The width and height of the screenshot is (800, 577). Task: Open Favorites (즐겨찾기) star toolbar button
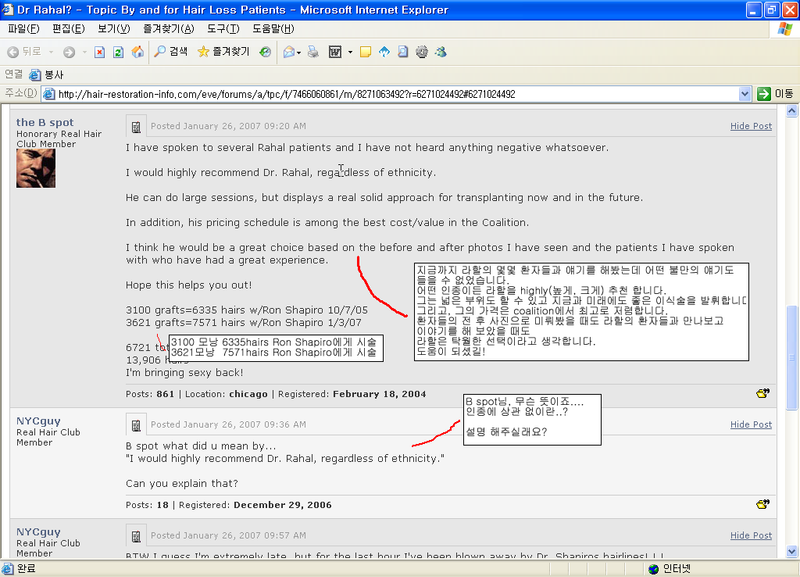coord(223,52)
